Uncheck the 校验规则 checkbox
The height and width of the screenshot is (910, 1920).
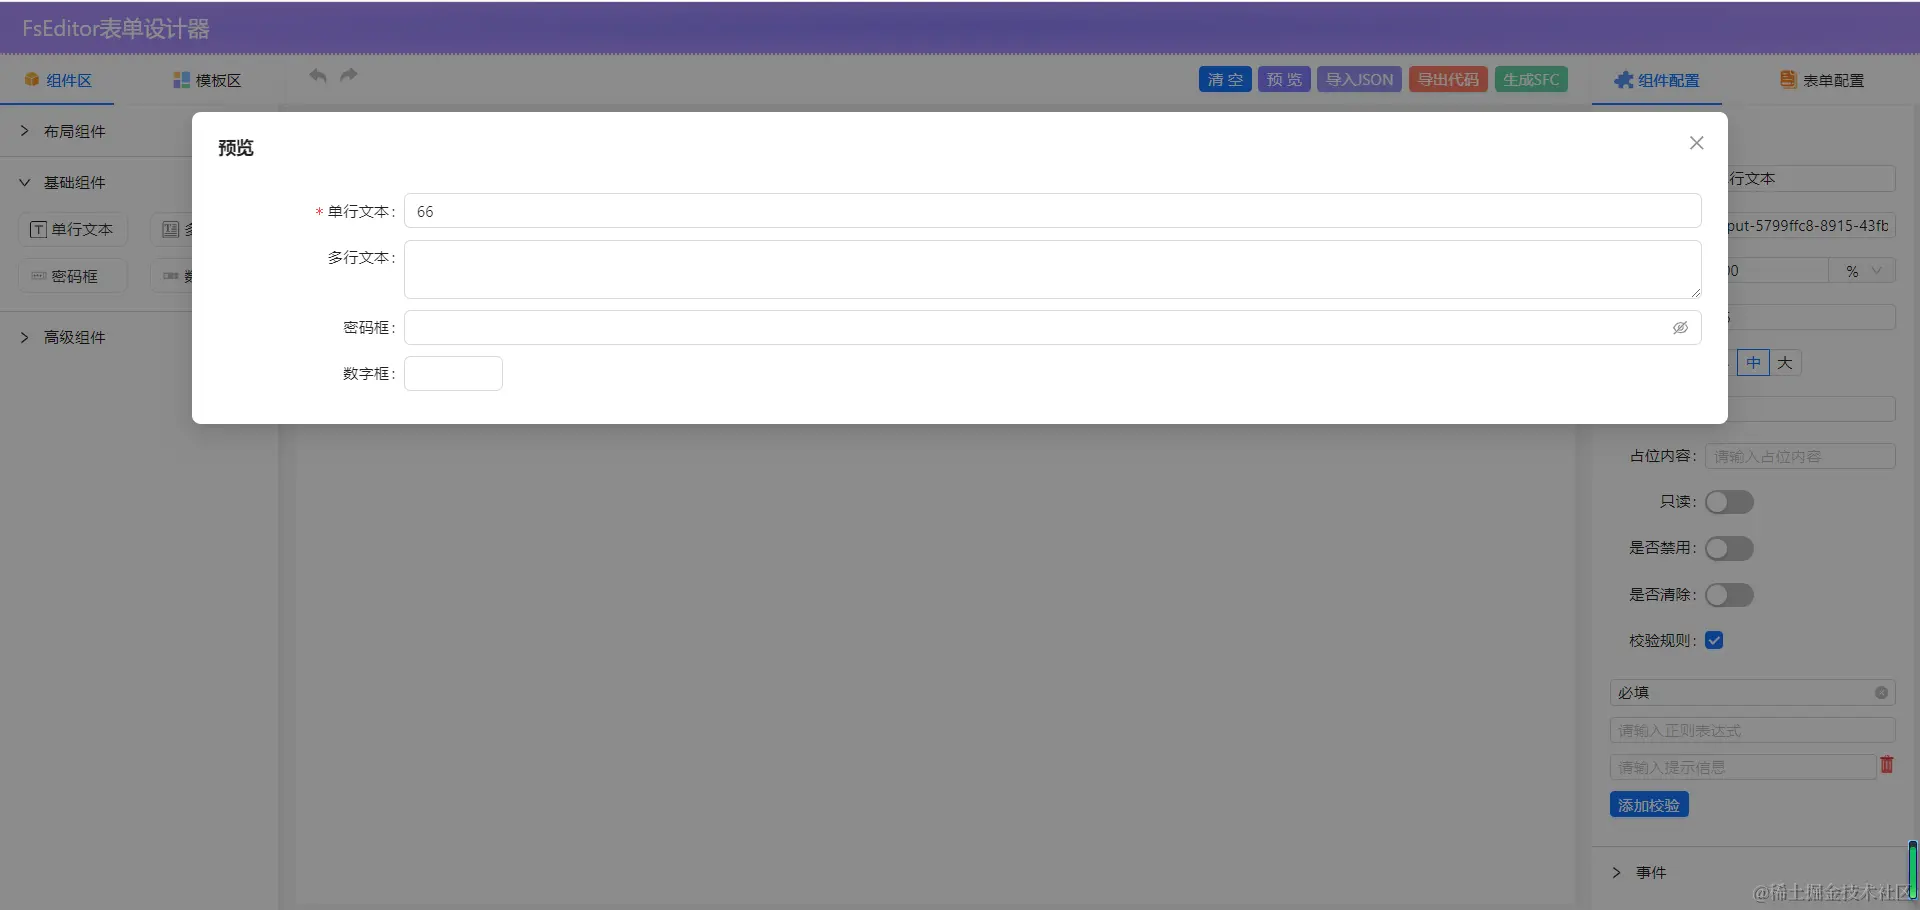tap(1714, 641)
